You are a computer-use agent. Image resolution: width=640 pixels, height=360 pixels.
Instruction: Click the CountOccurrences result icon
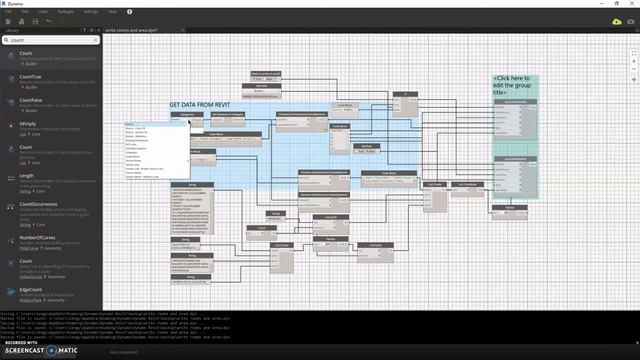pyautogui.click(x=11, y=207)
